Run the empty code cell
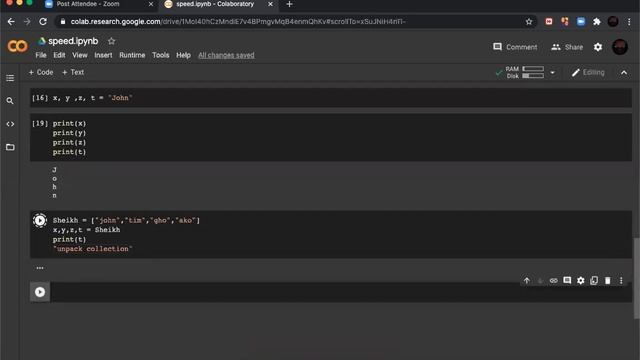This screenshot has height=360, width=640. pos(40,292)
